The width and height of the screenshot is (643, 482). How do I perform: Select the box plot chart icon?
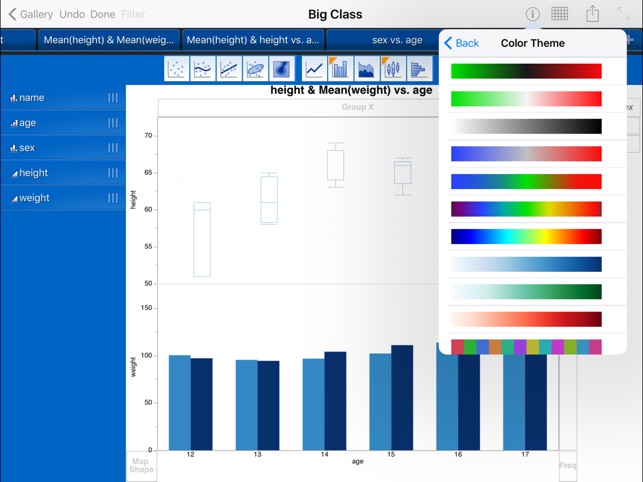393,69
